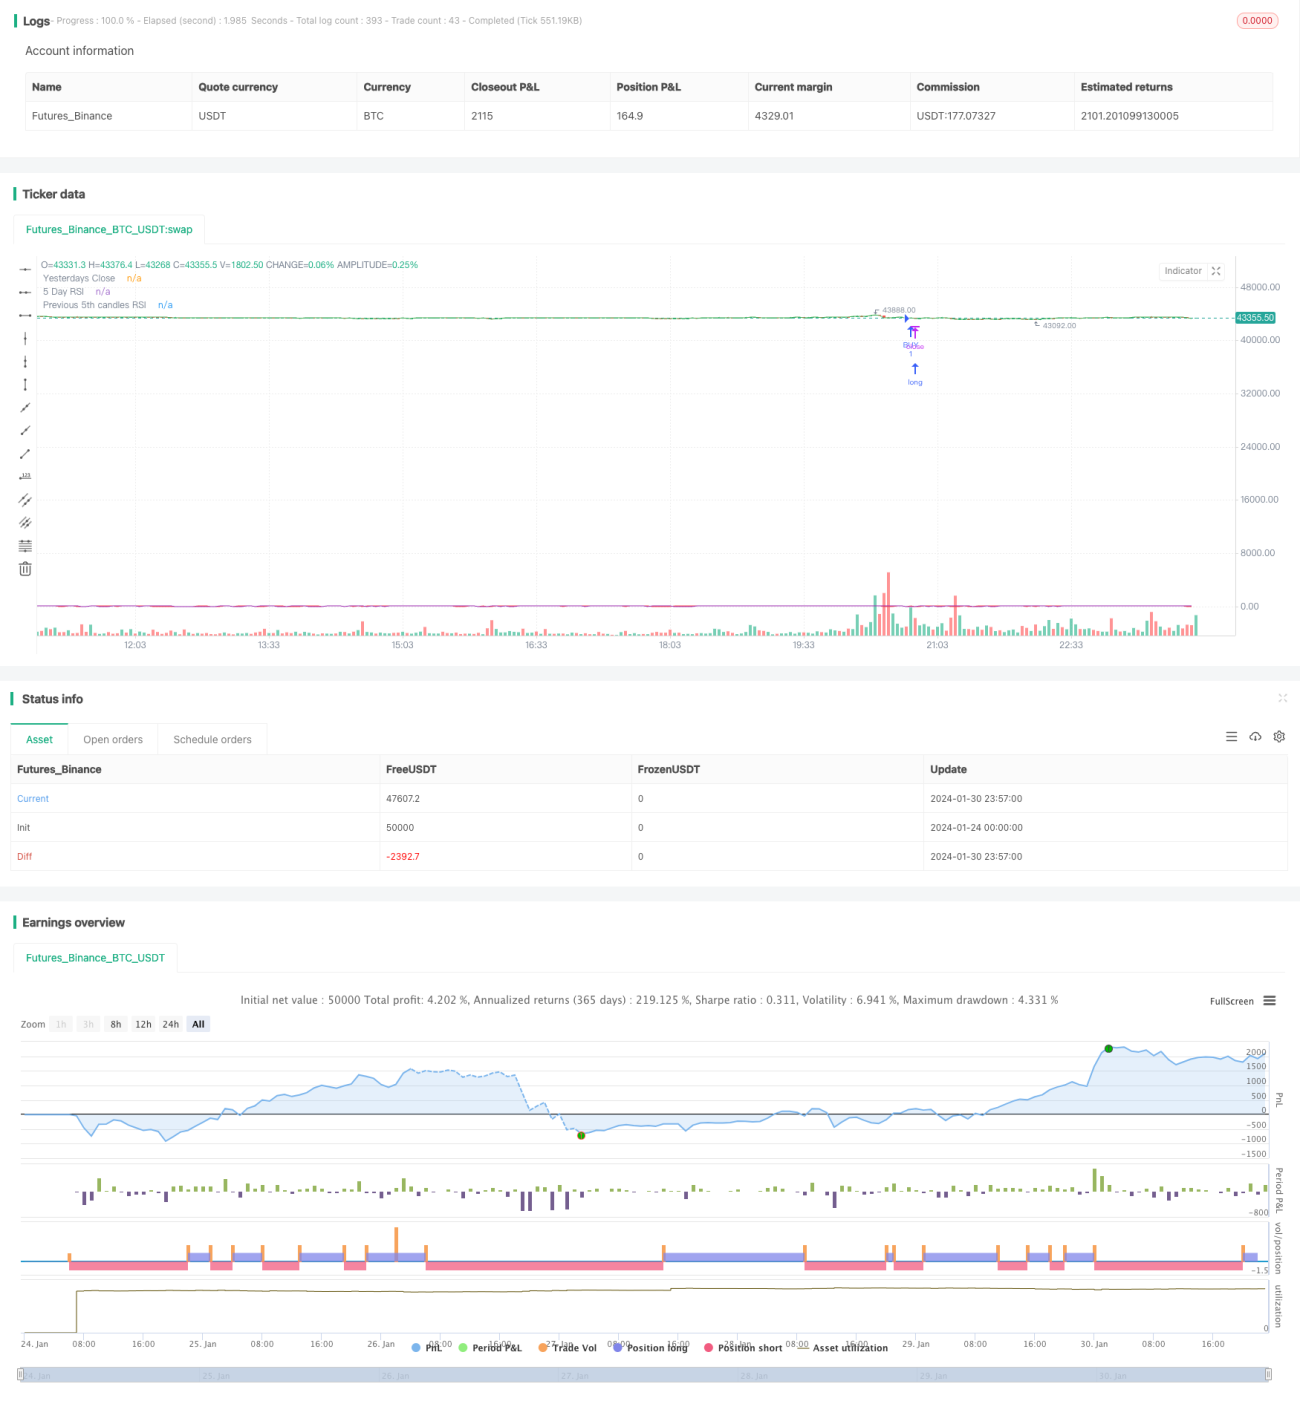Click FullScreen for earnings chart

click(x=1231, y=1001)
